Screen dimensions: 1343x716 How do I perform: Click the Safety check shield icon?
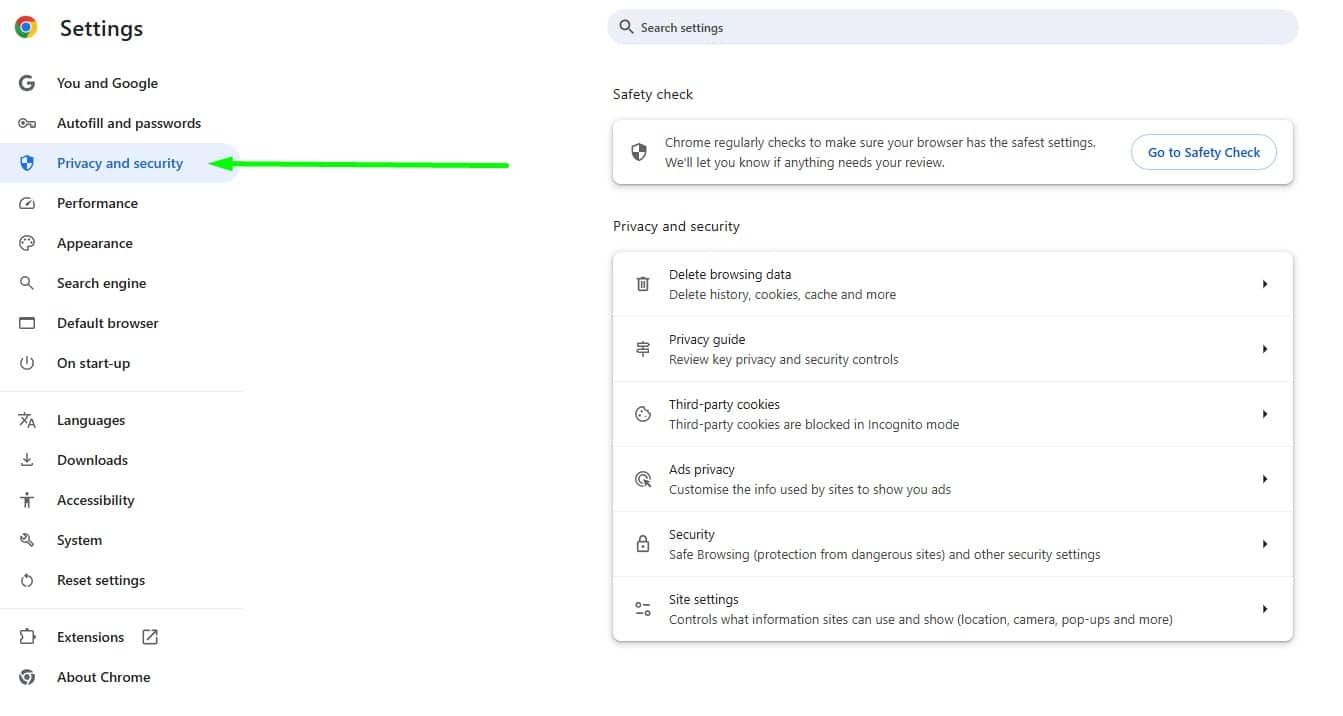(x=639, y=152)
